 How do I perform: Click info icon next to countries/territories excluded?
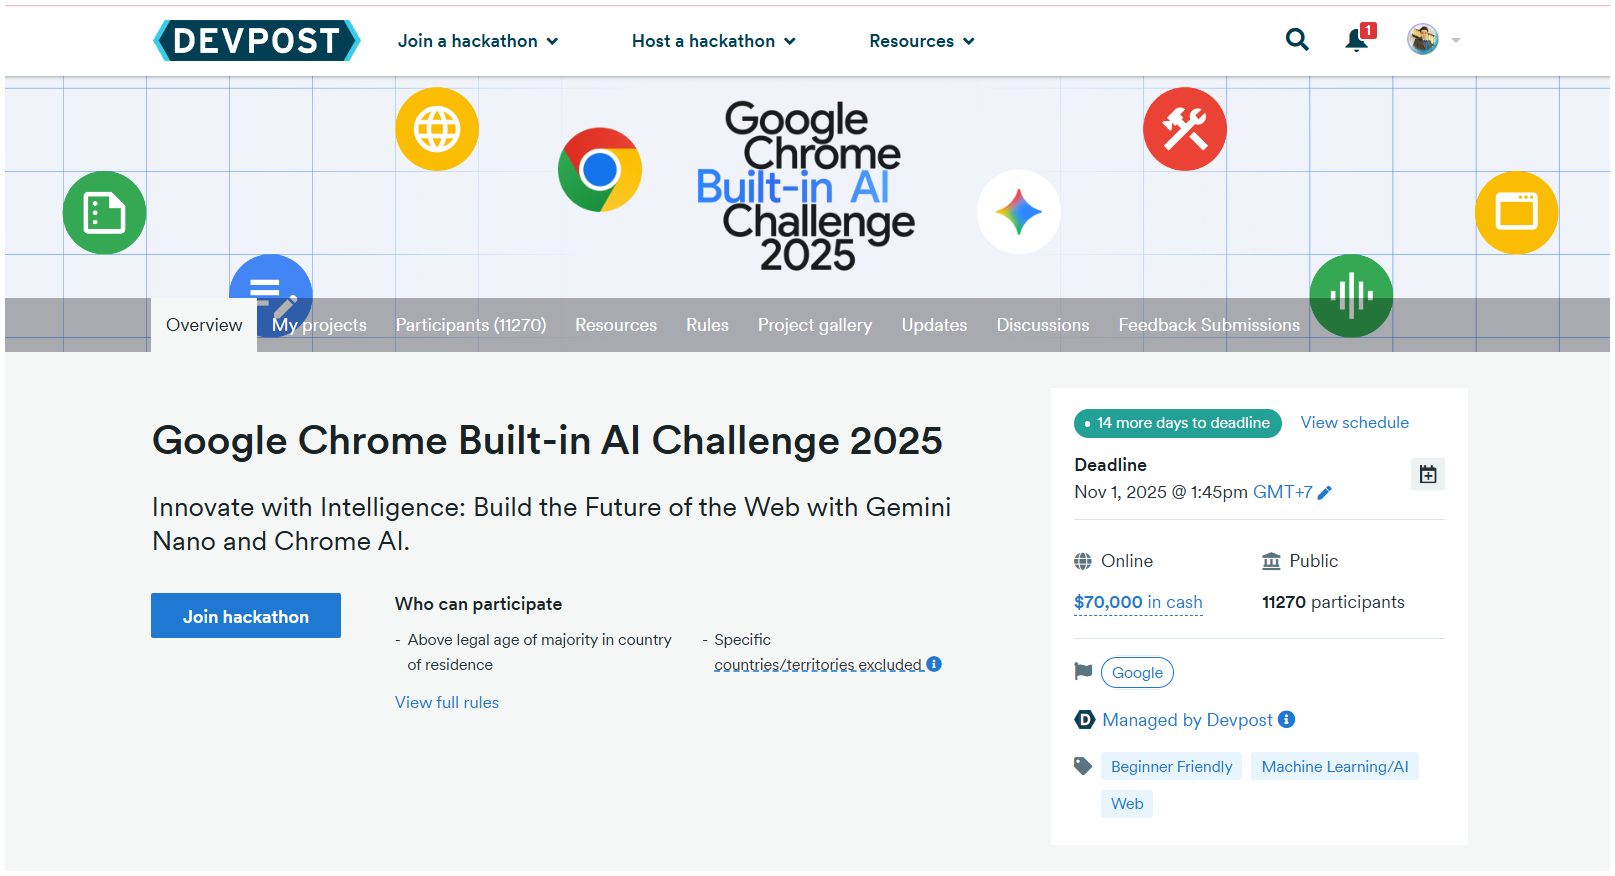coord(934,664)
